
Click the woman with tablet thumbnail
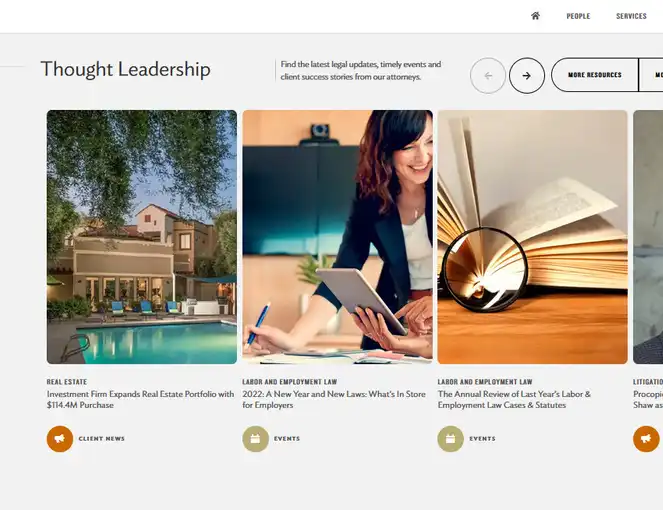pos(337,237)
